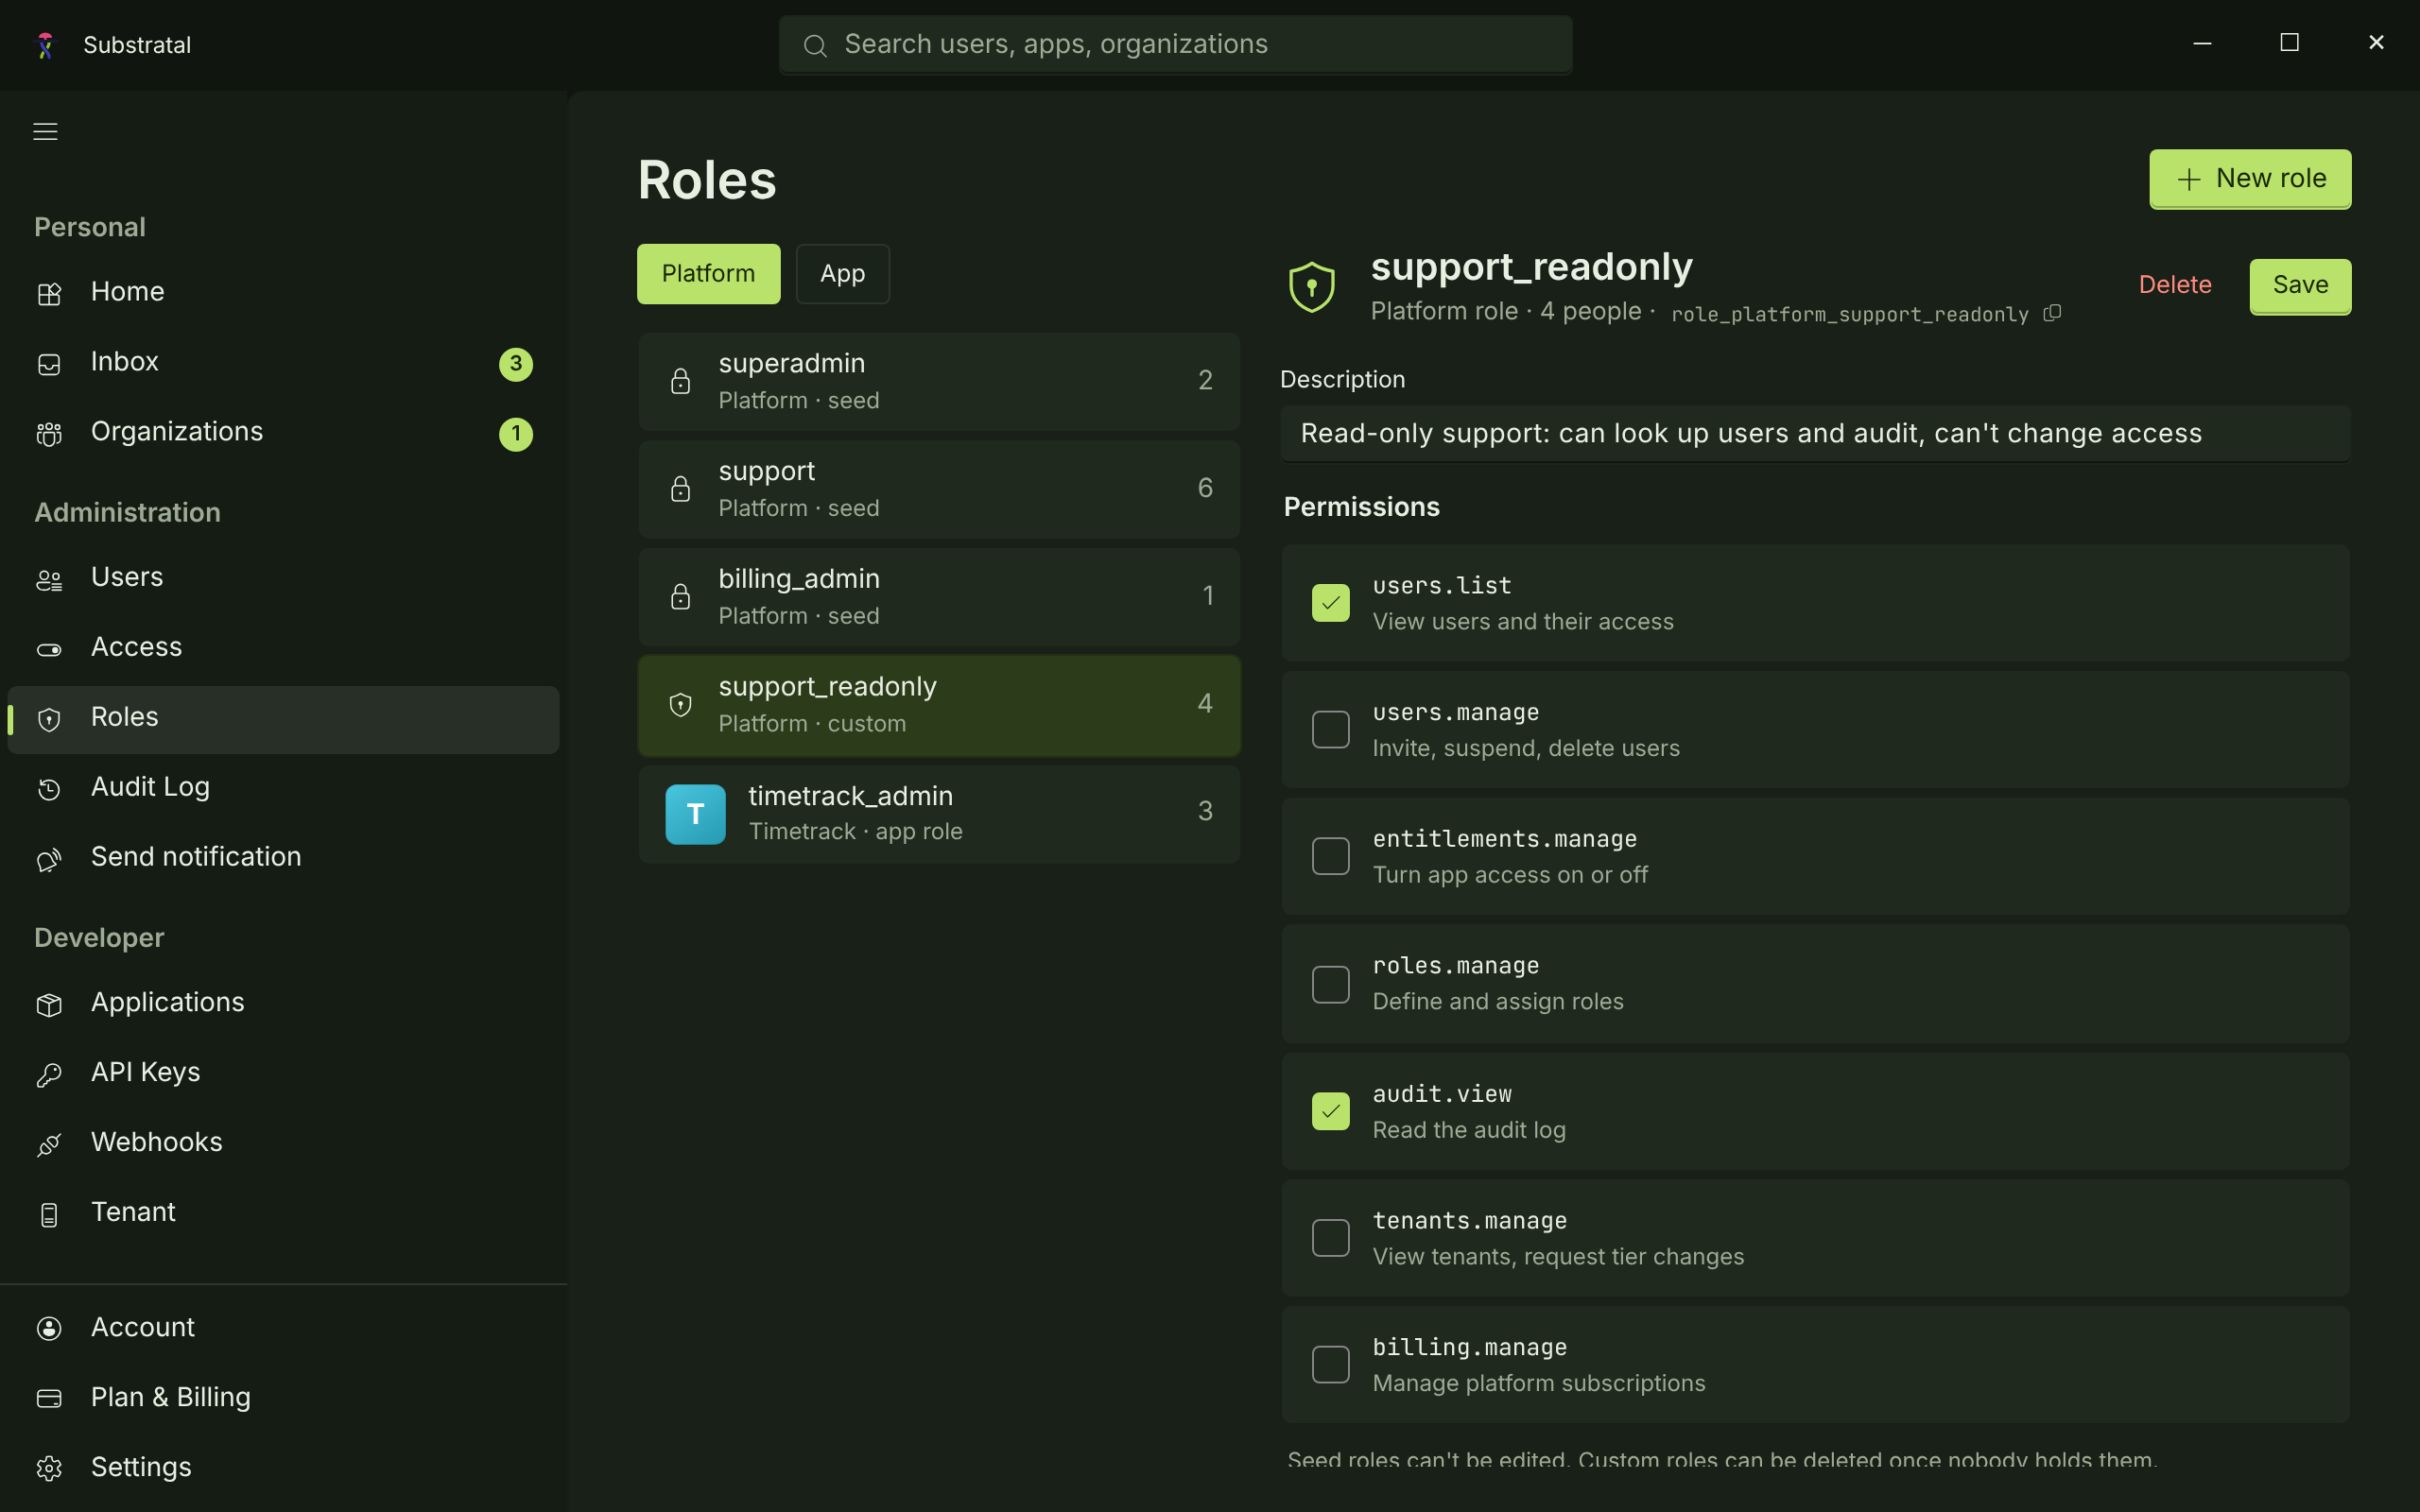Select the timetrack_admin role in the list
Screen dimensions: 2420x1512
pos(939,814)
